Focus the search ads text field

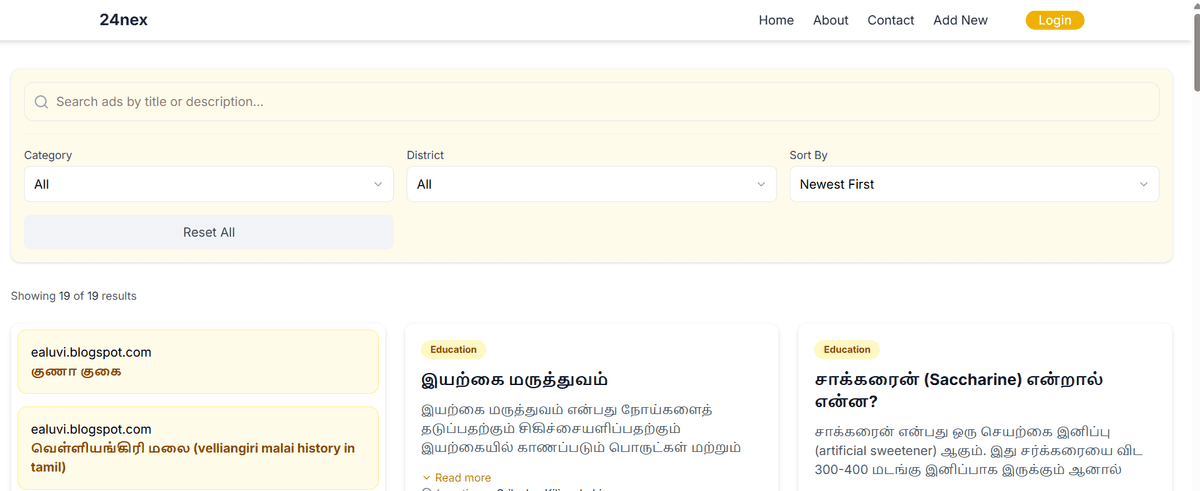click(600, 102)
